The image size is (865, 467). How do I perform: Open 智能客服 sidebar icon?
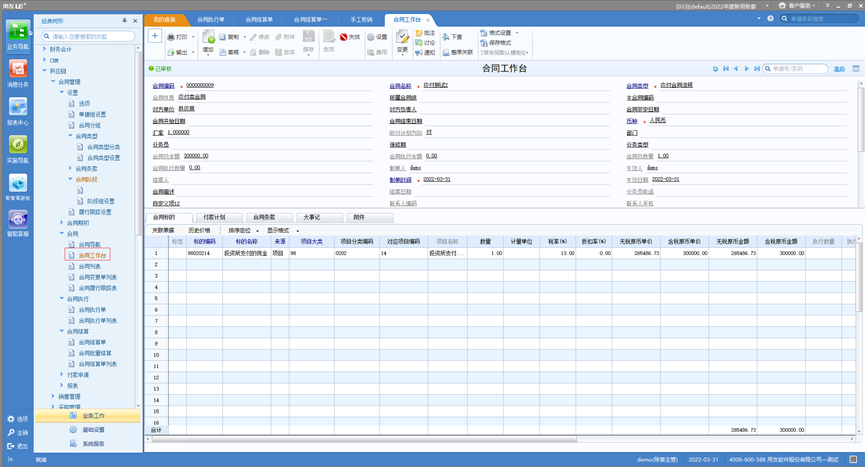point(18,223)
